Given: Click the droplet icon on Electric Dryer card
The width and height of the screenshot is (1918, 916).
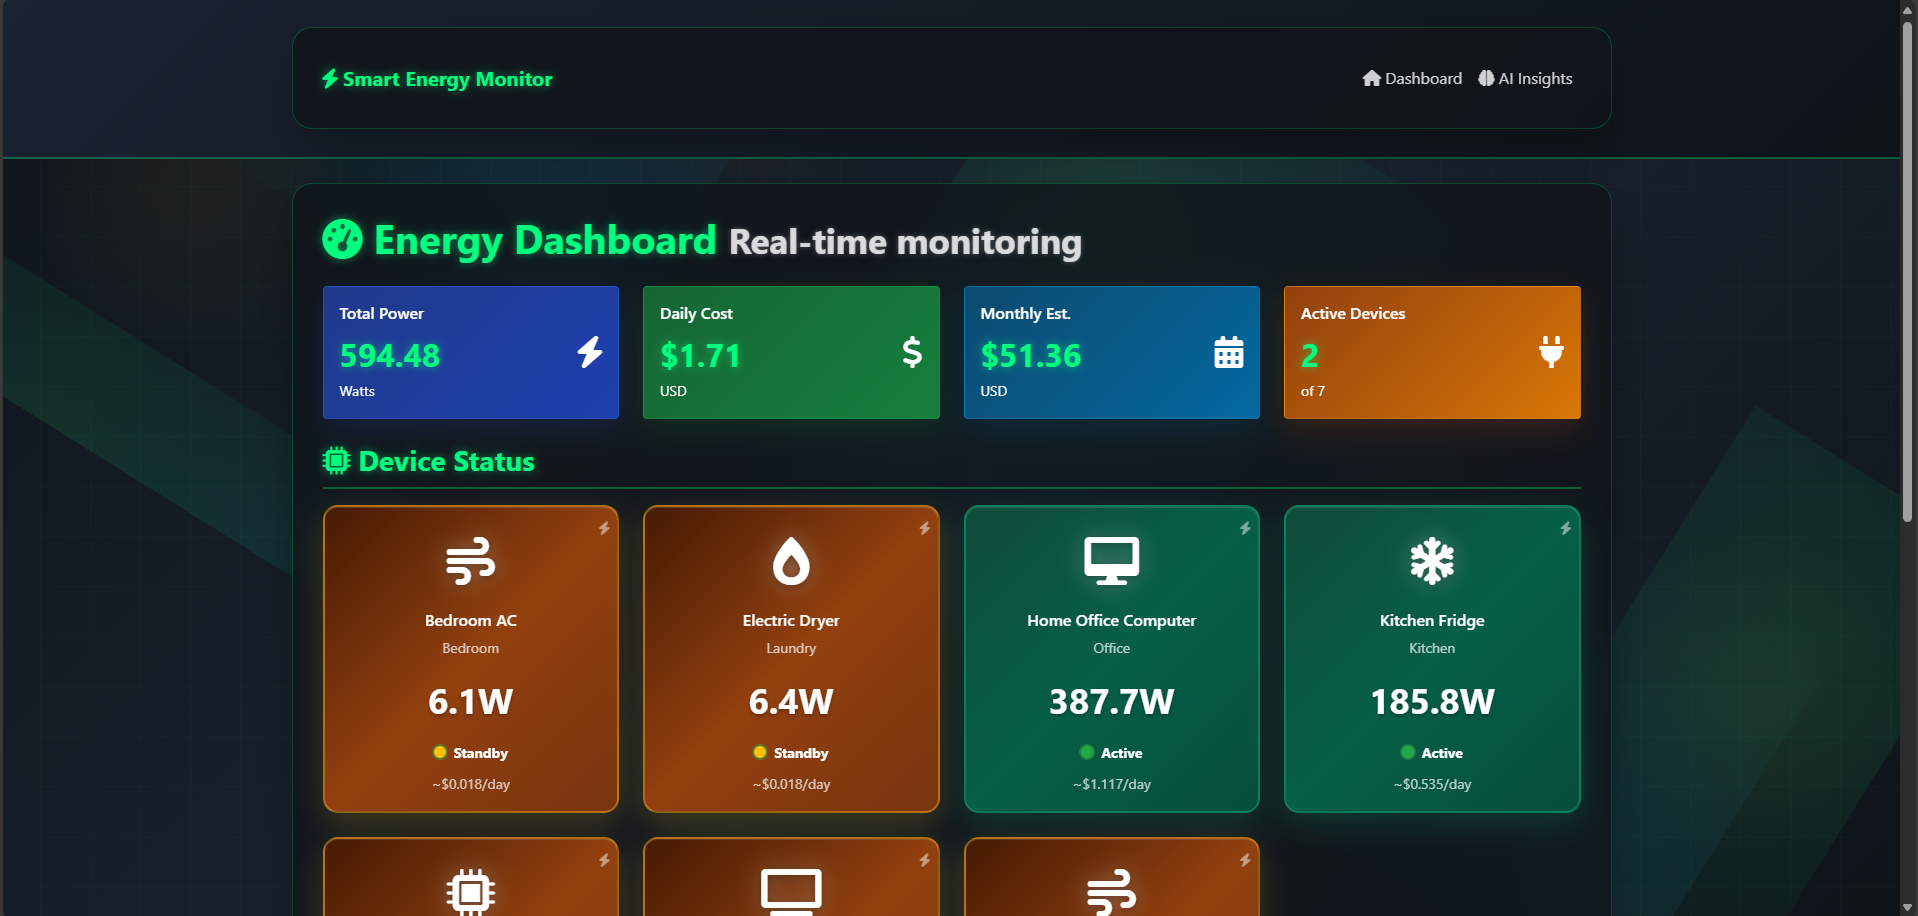Looking at the screenshot, I should coord(791,561).
